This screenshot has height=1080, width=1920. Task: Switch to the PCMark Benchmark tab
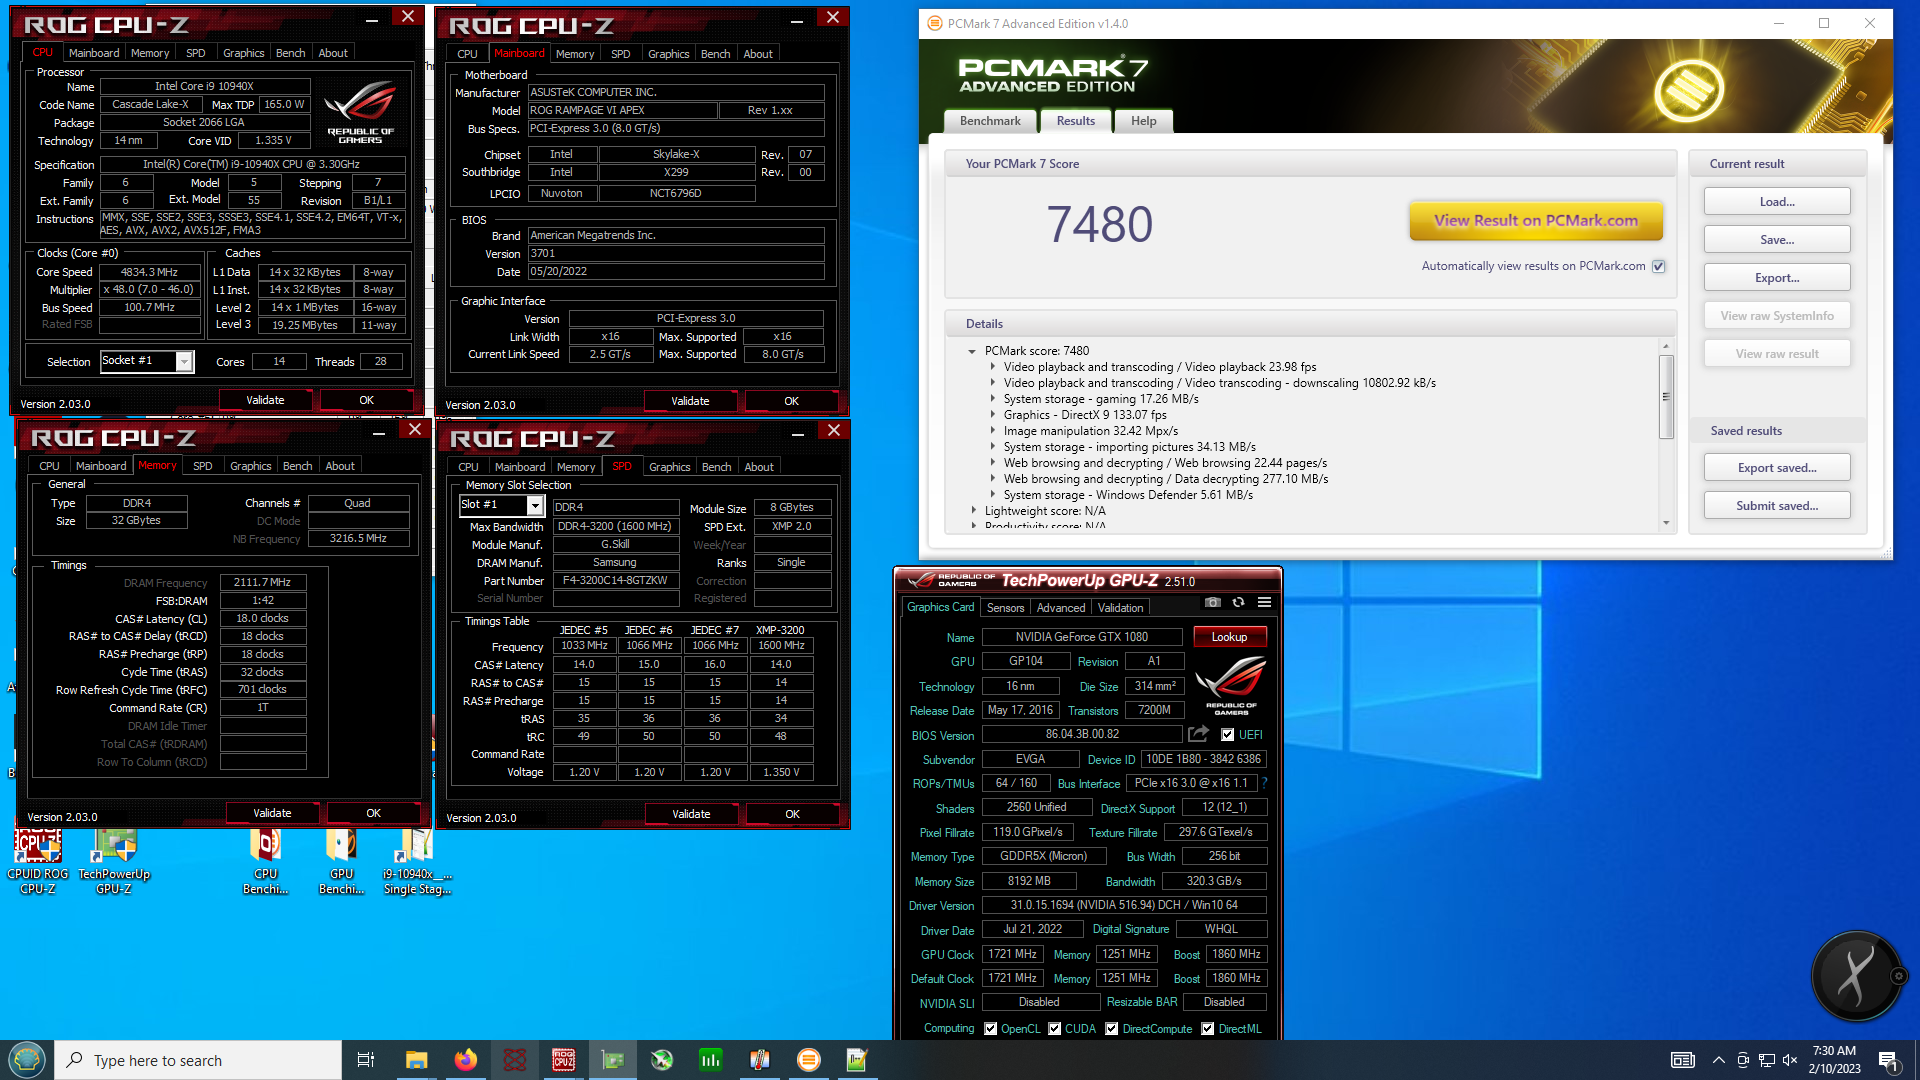coord(990,121)
